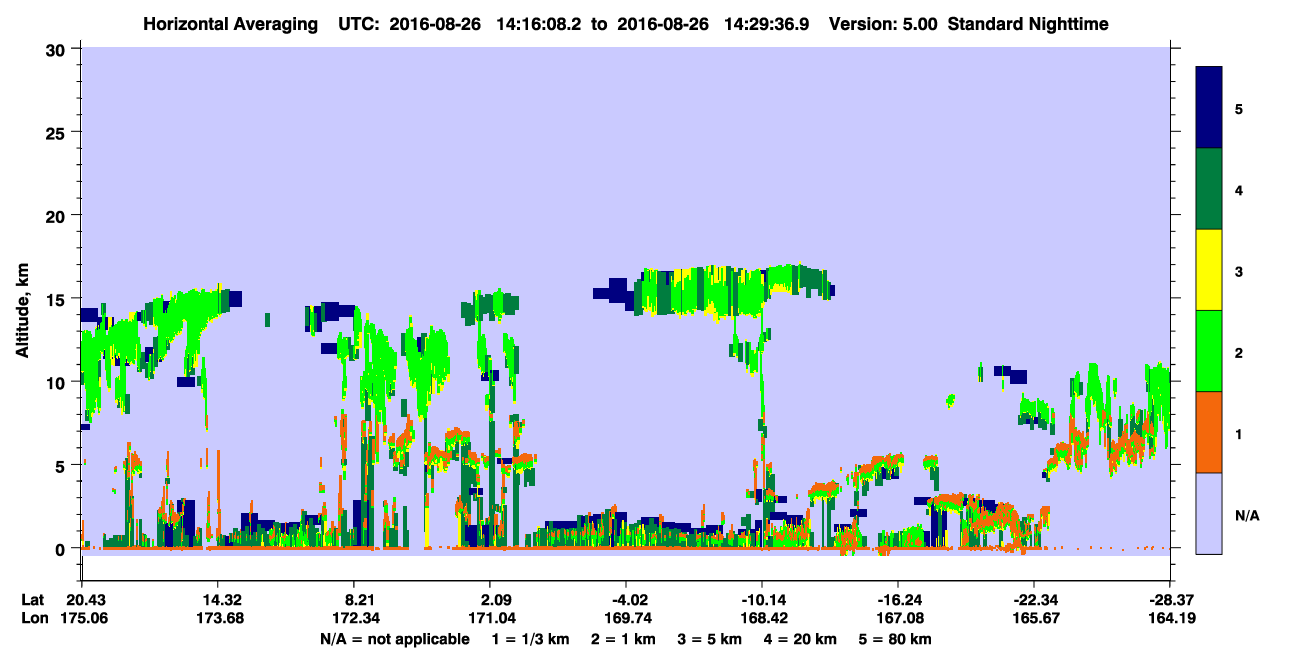Click colorbar label 3

tap(1239, 271)
